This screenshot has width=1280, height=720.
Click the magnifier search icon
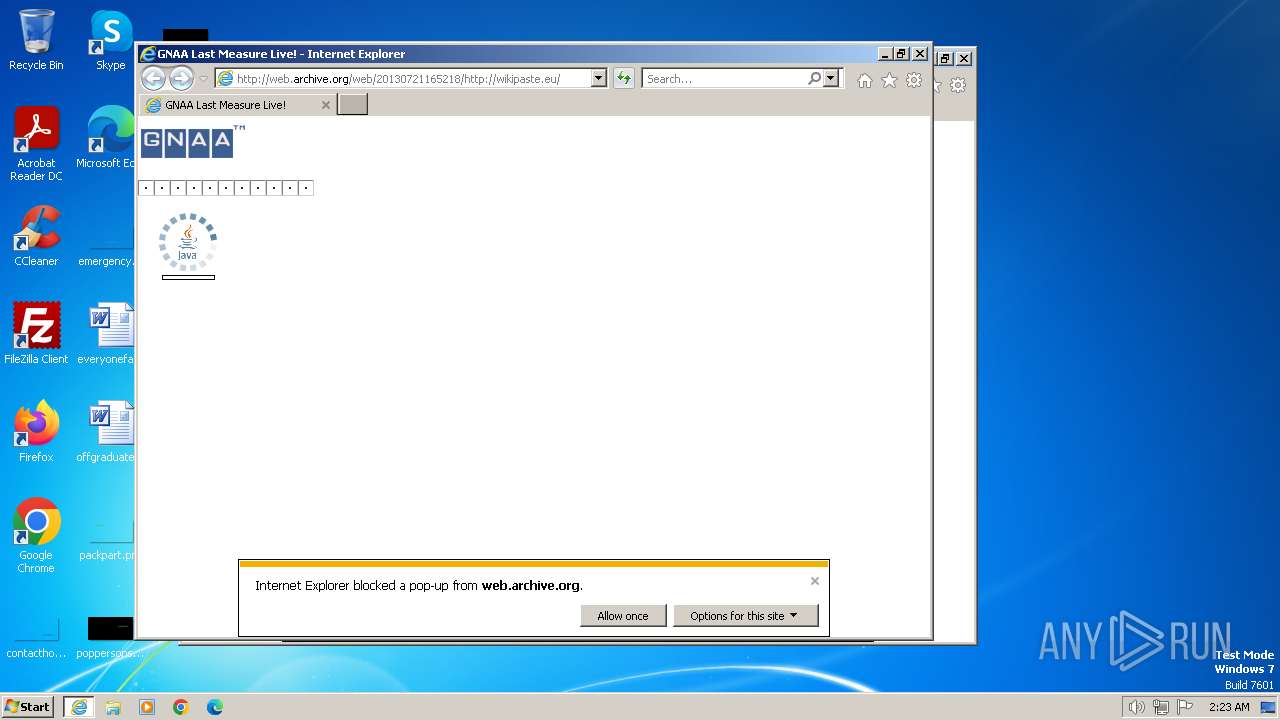point(814,78)
